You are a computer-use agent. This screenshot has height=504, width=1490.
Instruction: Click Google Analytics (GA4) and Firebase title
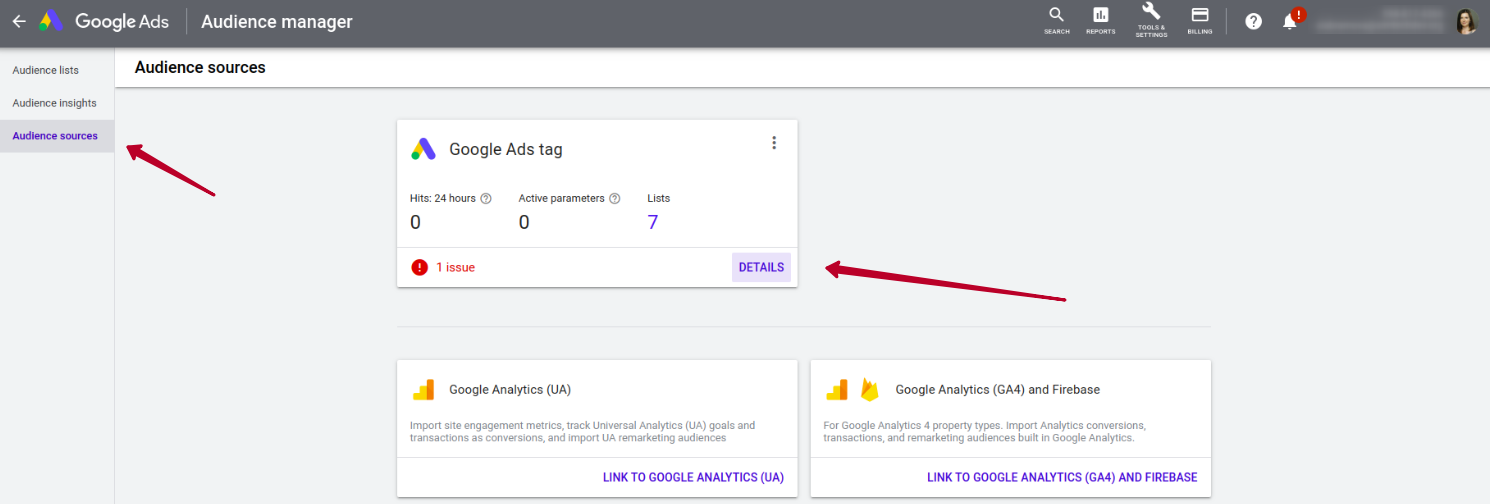[998, 389]
